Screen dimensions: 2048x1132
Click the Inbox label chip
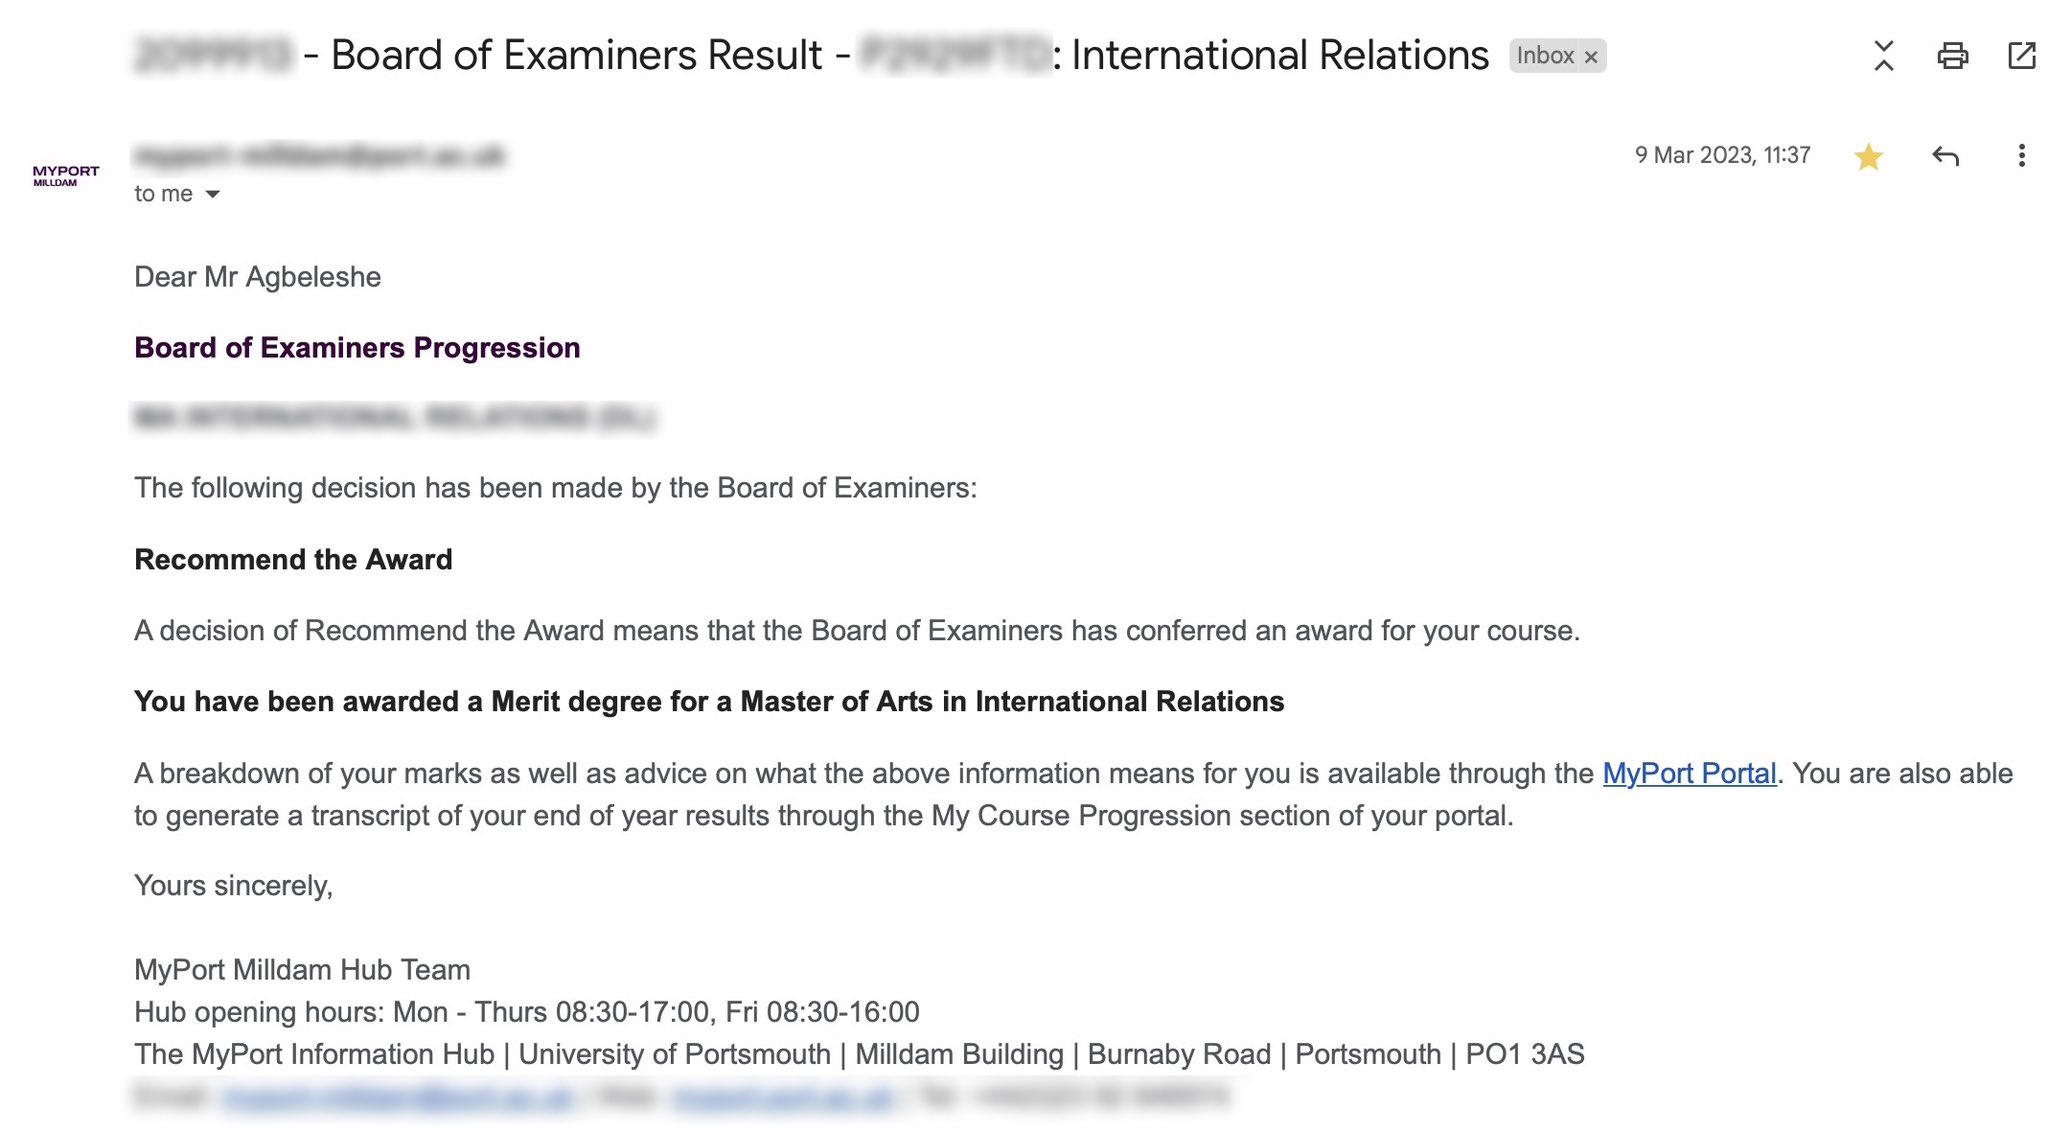1544,56
